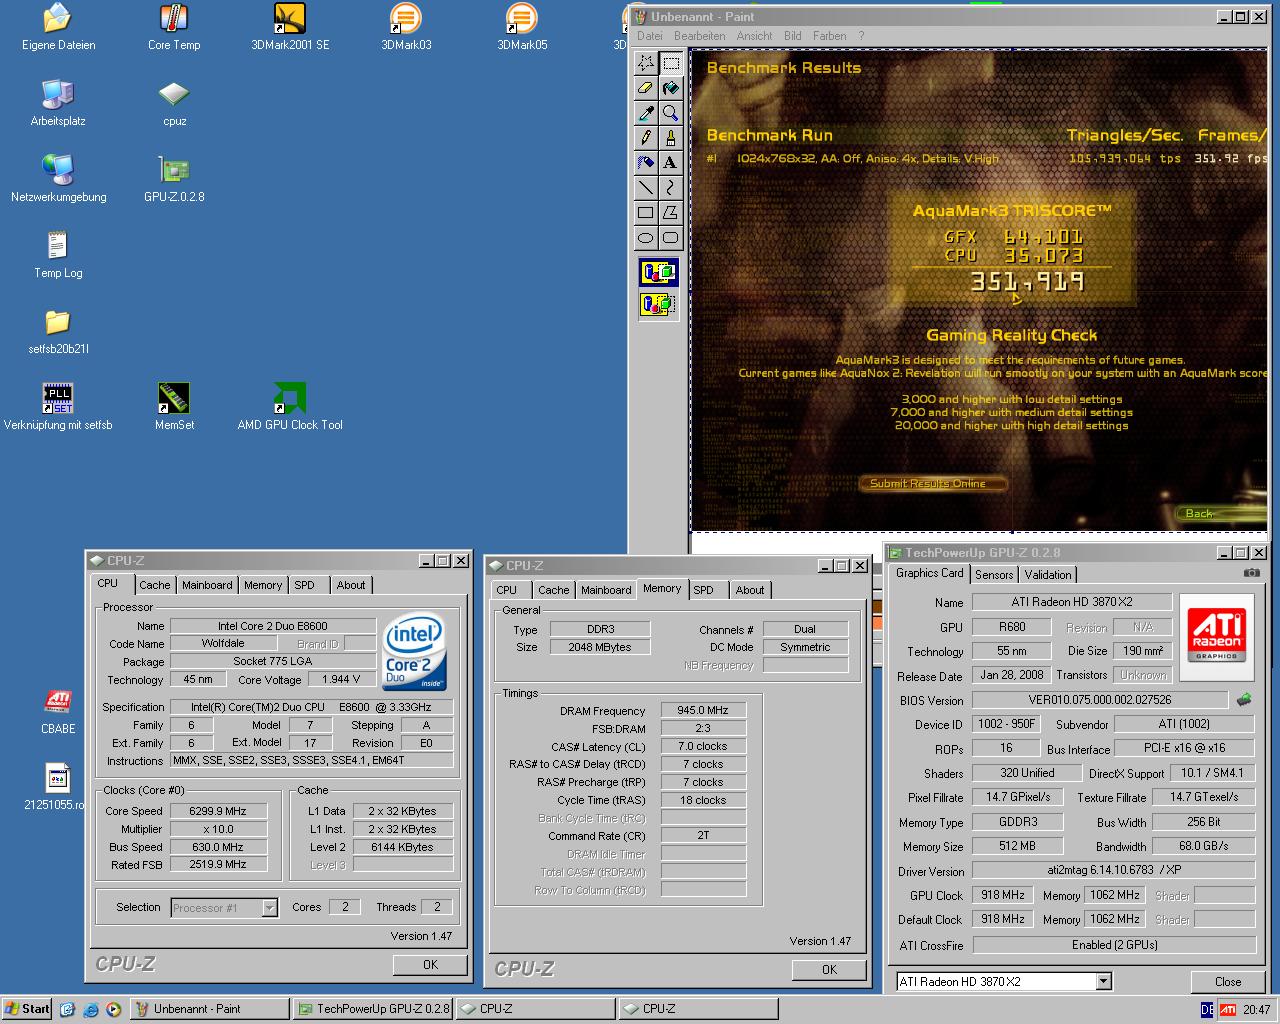
Task: Select the Line tool in Paint
Action: point(646,188)
